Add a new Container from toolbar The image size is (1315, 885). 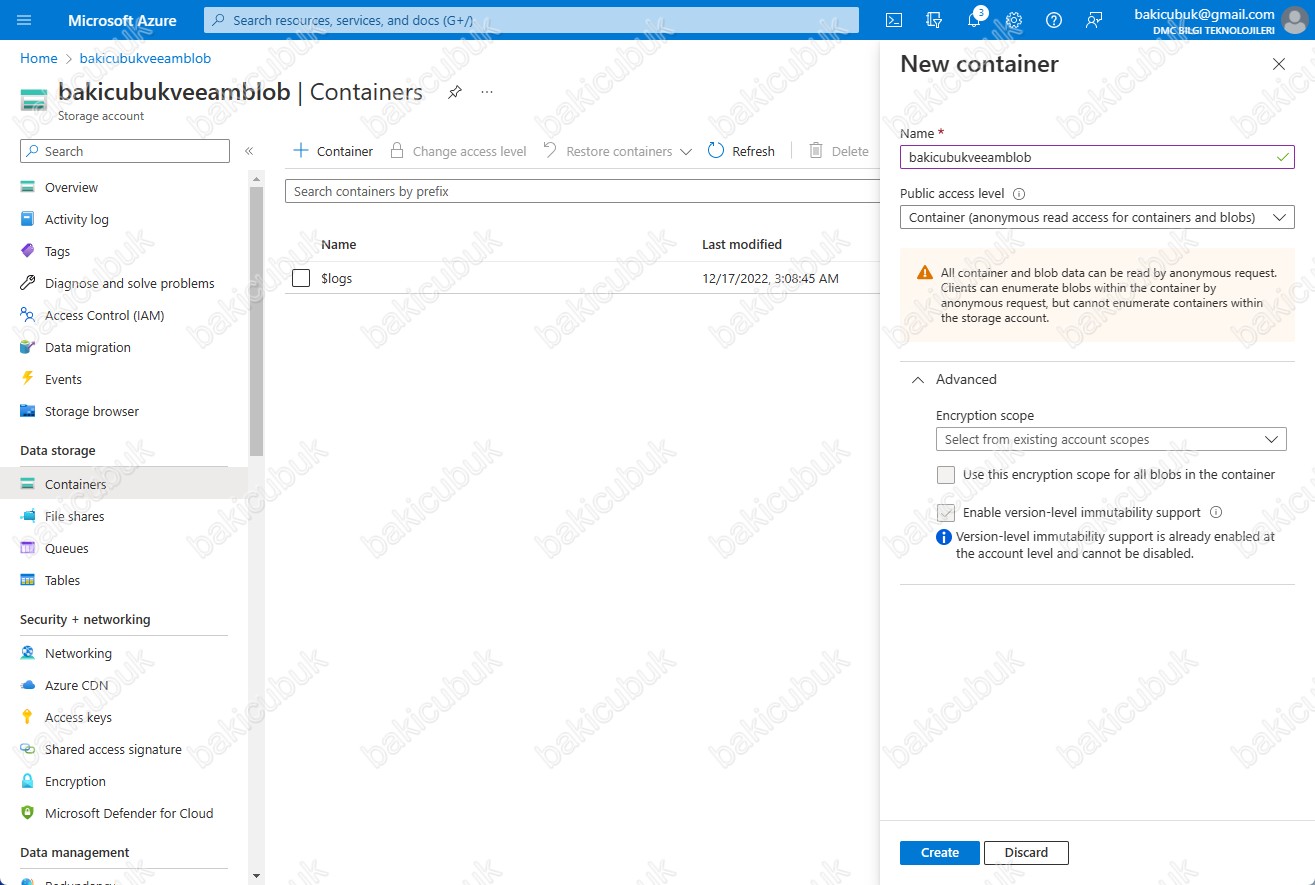333,151
